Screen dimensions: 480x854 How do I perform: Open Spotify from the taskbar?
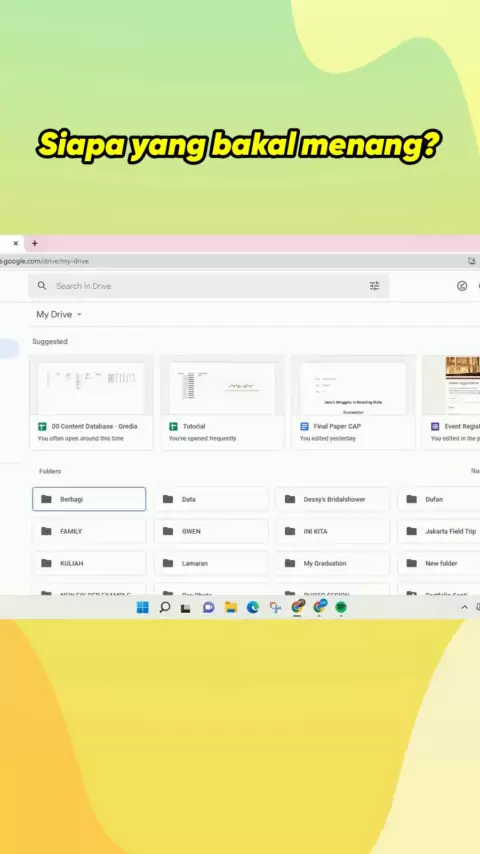tap(341, 608)
